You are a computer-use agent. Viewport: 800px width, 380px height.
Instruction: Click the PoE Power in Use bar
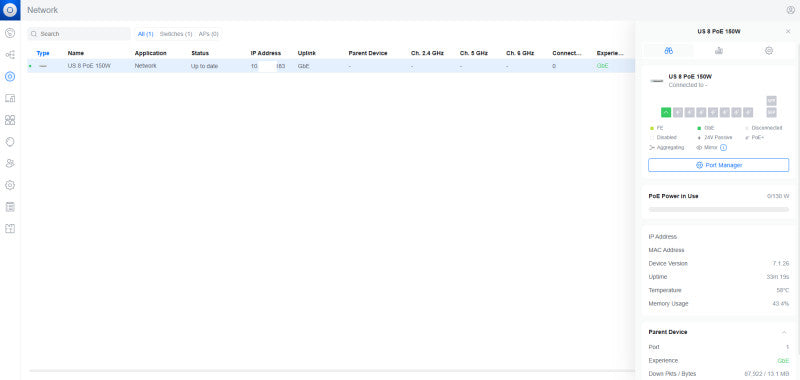tap(718, 210)
